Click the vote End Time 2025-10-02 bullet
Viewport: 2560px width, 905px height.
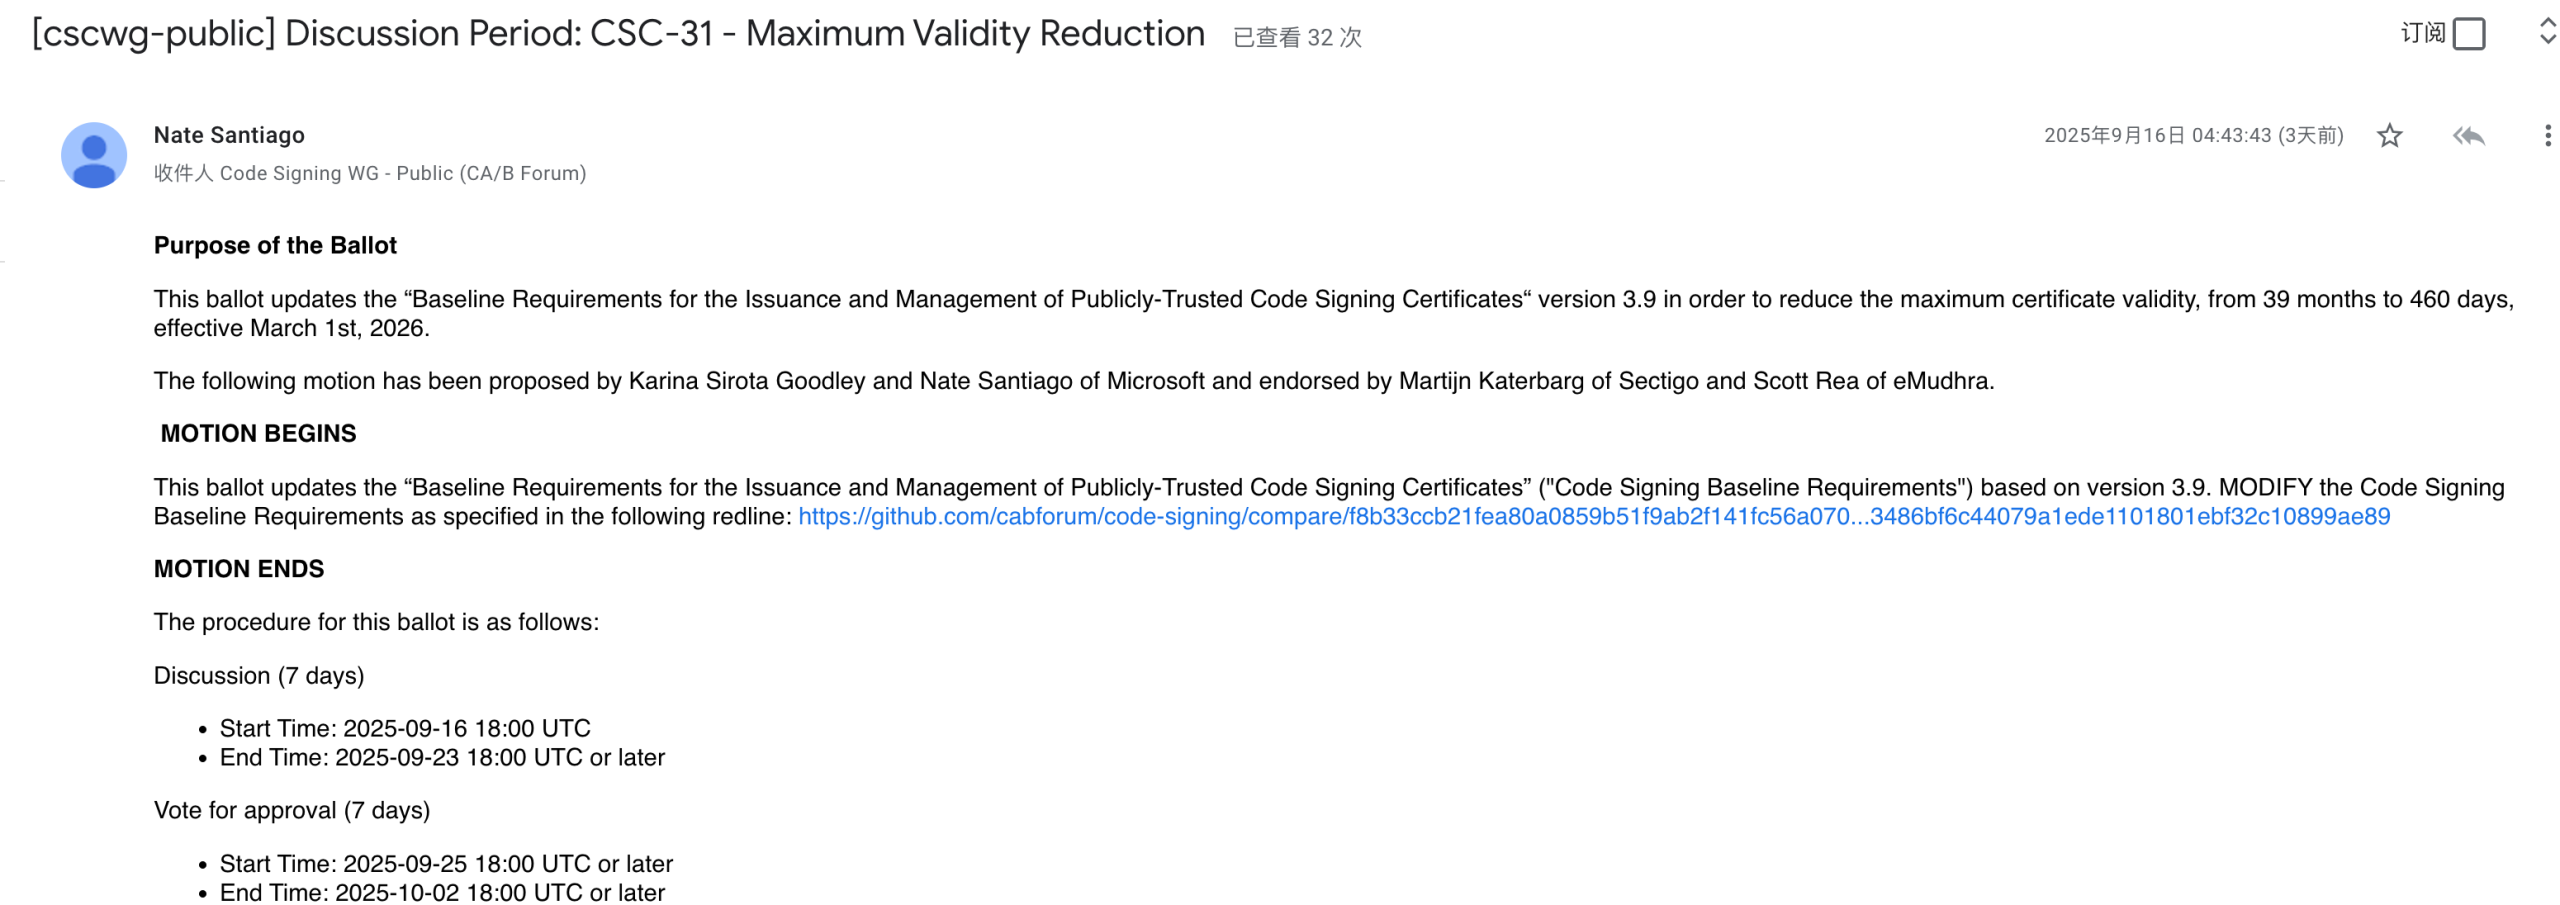pos(442,893)
